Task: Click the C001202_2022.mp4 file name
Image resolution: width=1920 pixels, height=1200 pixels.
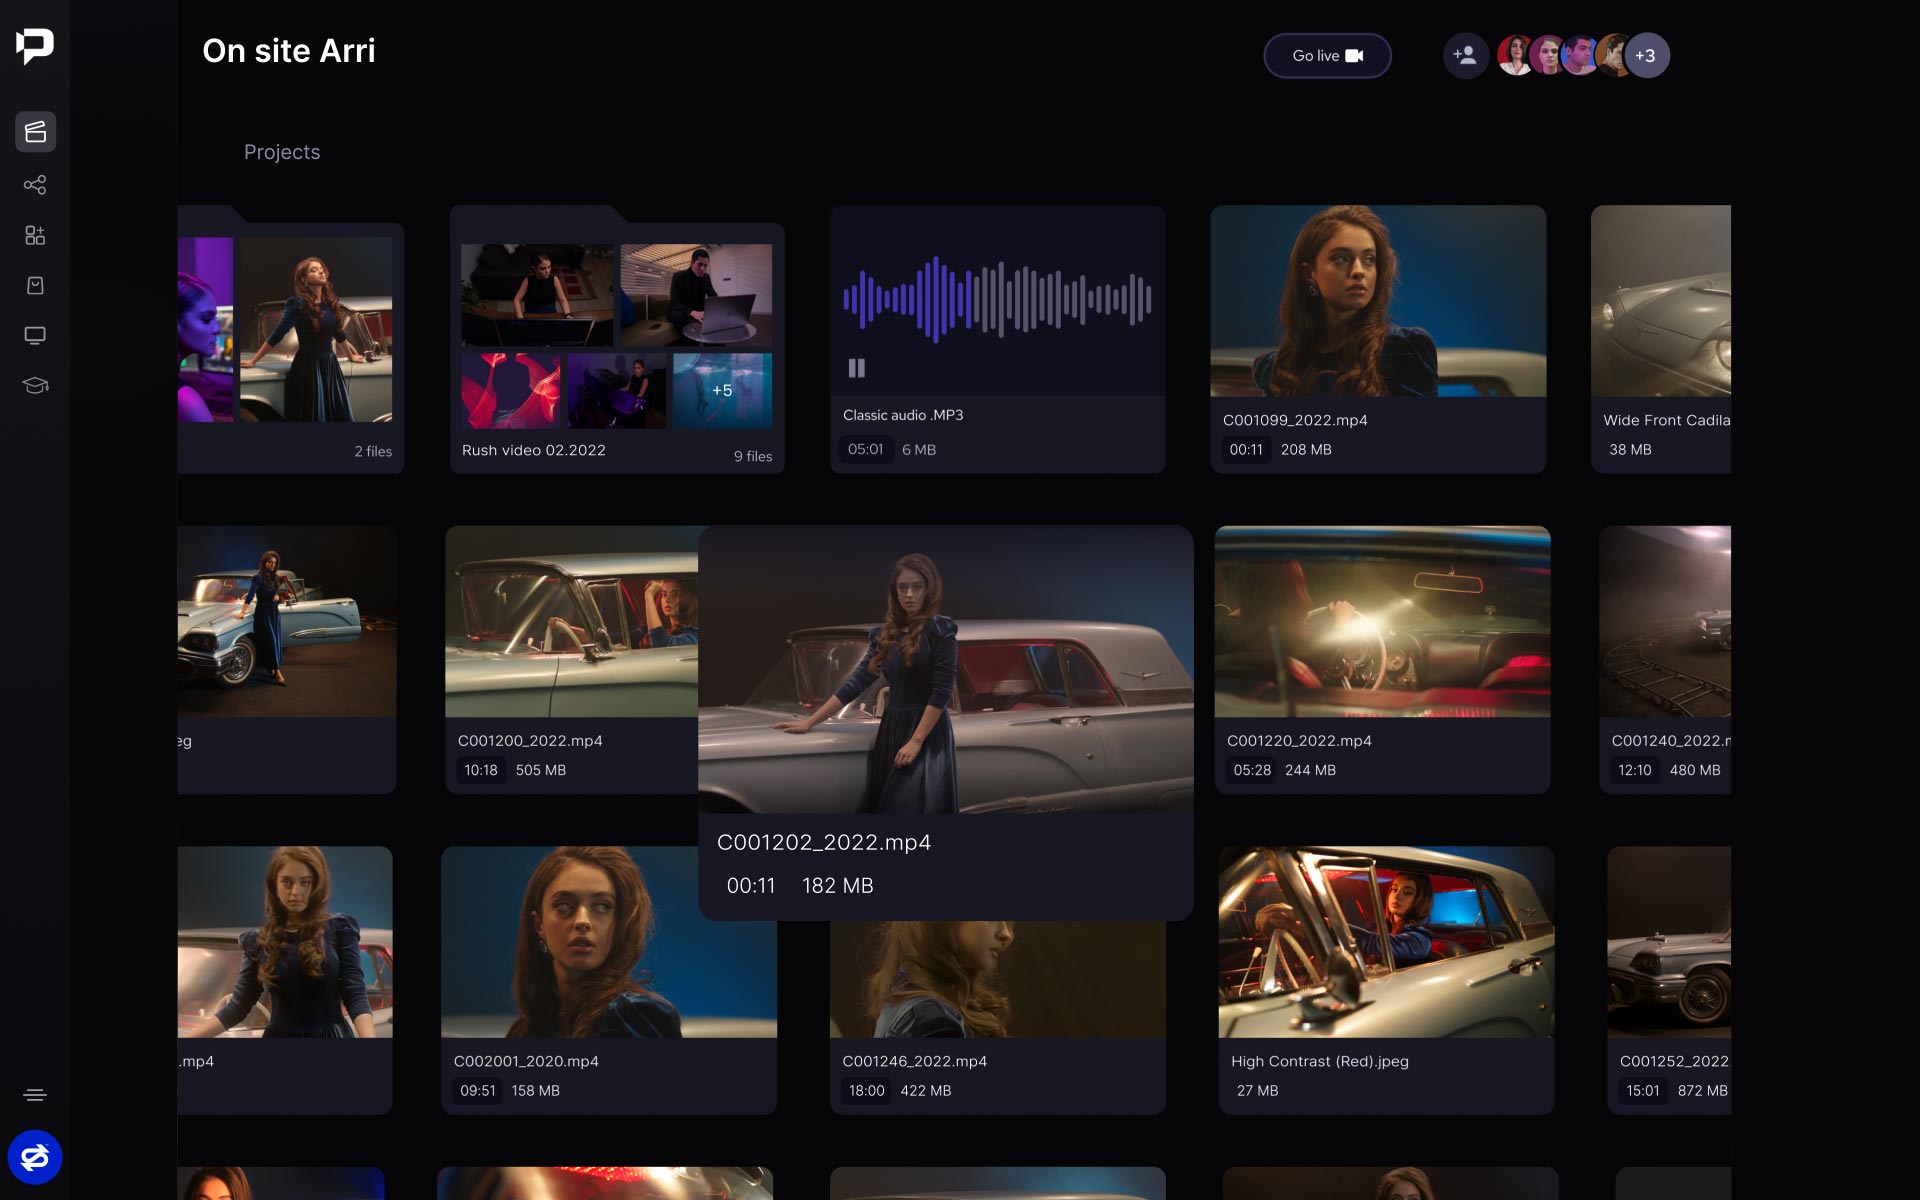Action: [x=824, y=842]
